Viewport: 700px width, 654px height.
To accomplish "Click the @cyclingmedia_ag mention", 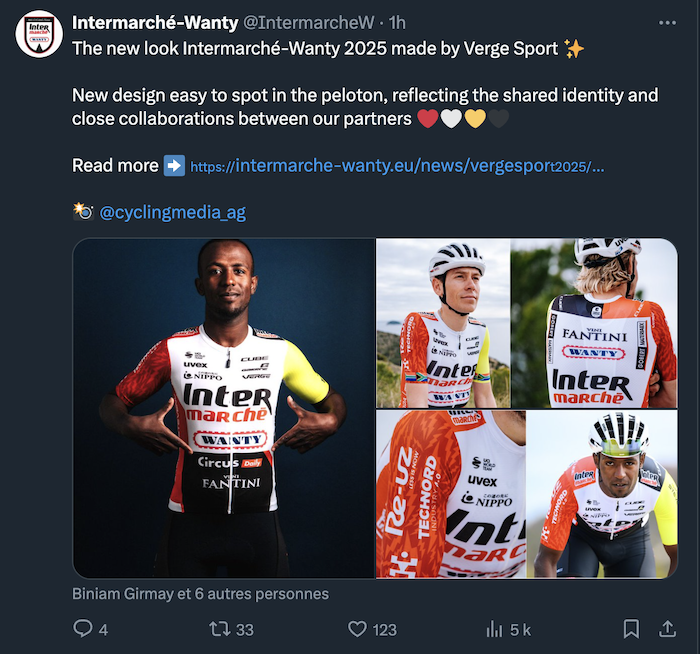I will point(172,212).
